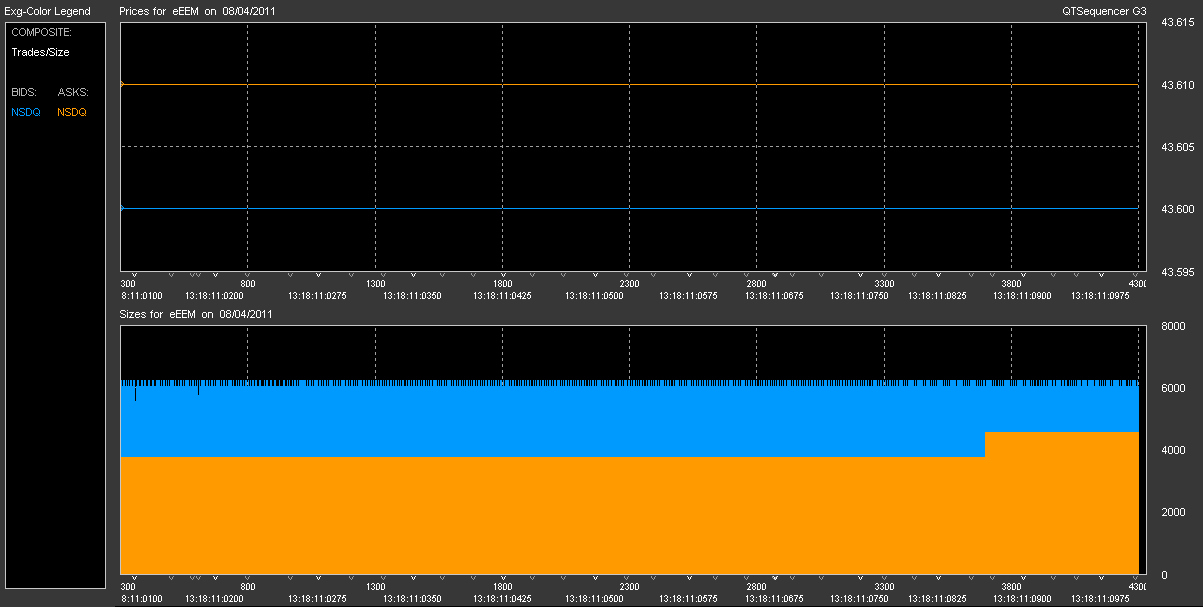Click 13:18:11:0350 under the prices chart
This screenshot has width=1203, height=607.
coord(411,296)
